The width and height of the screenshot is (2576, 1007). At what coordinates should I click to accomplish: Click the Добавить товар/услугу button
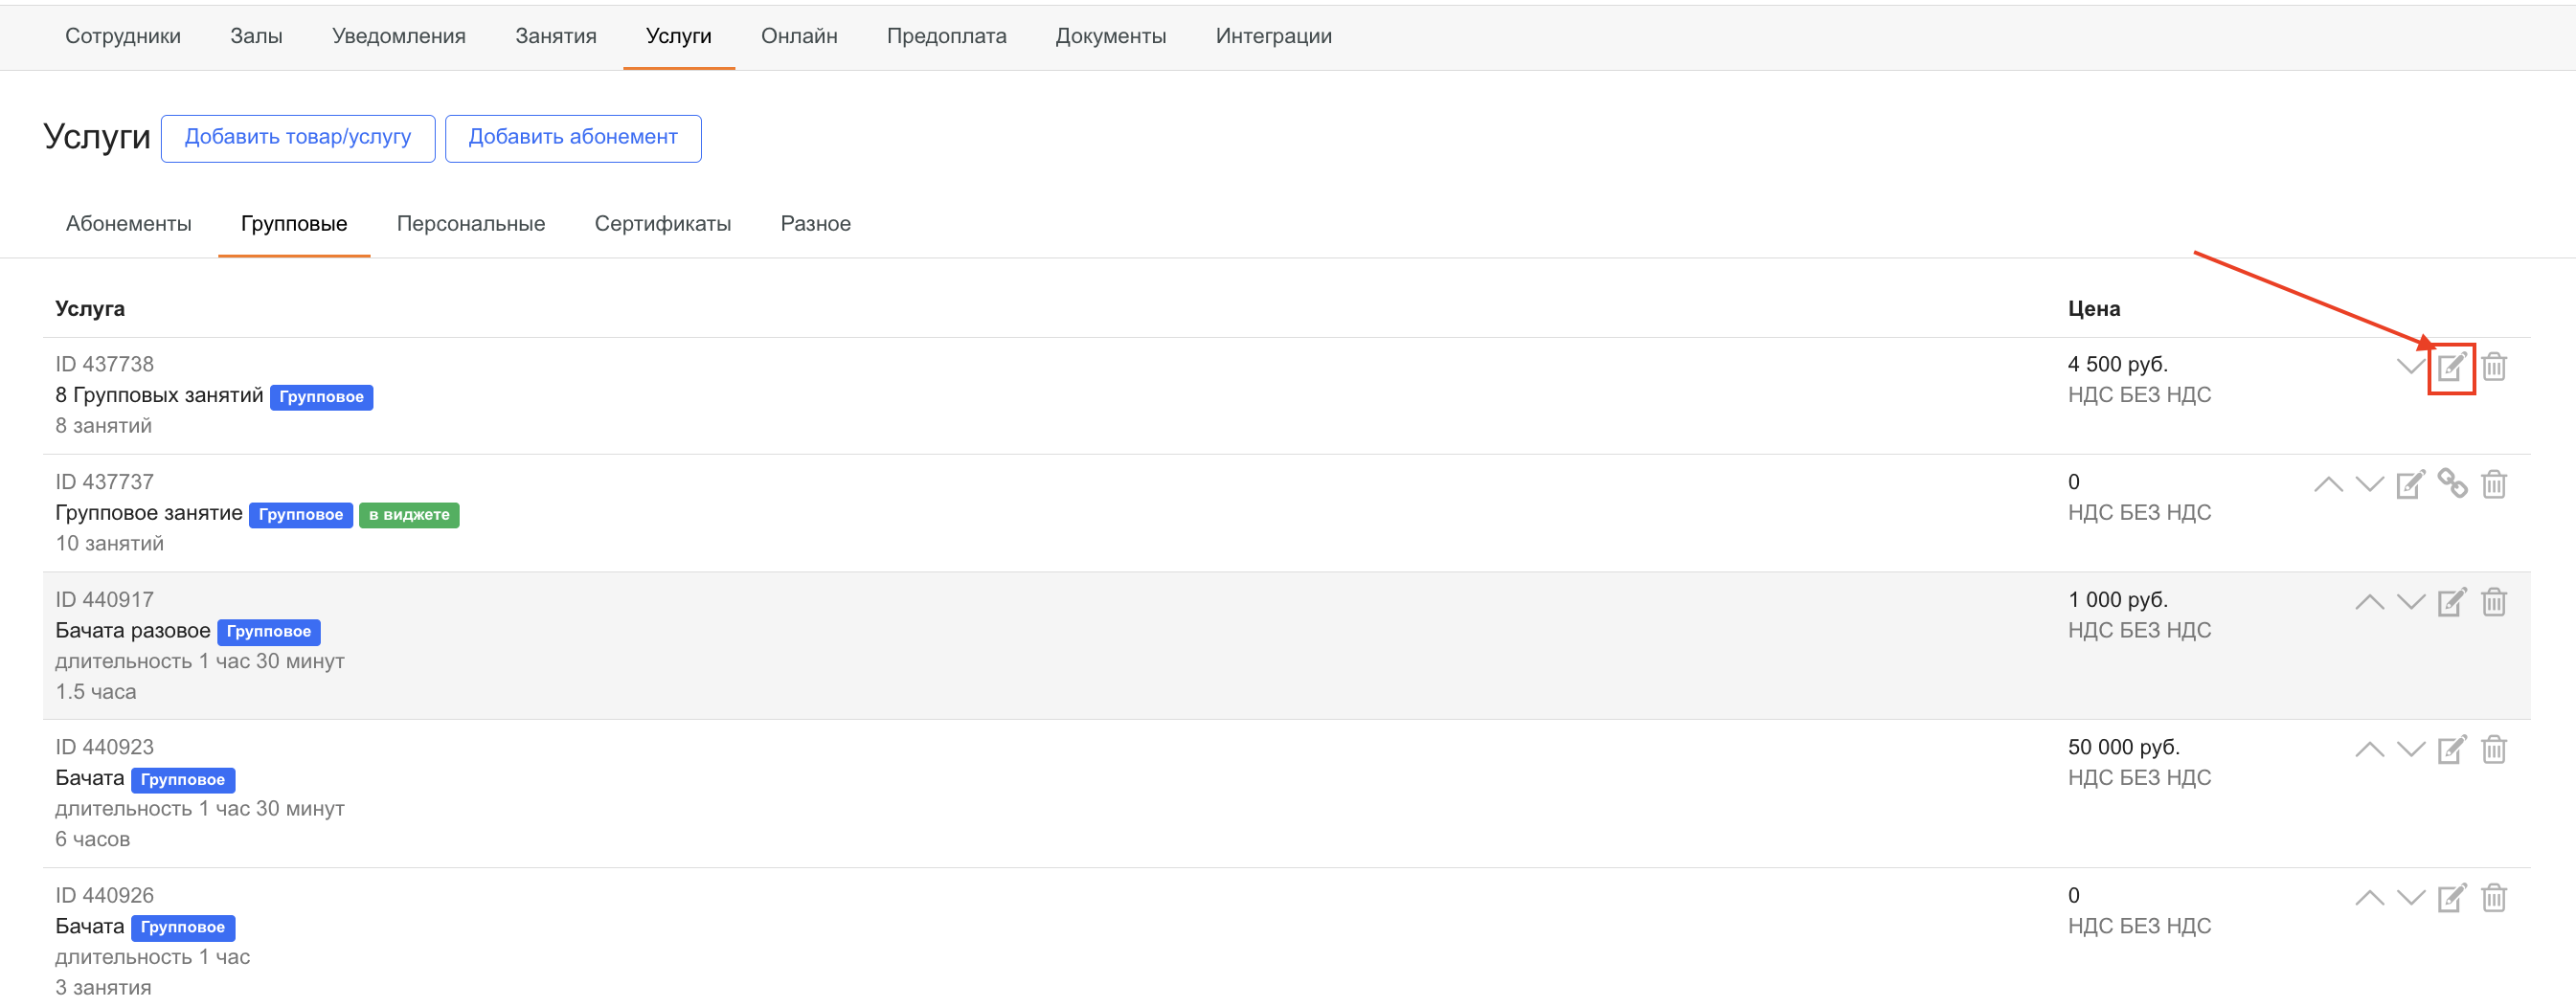click(298, 138)
